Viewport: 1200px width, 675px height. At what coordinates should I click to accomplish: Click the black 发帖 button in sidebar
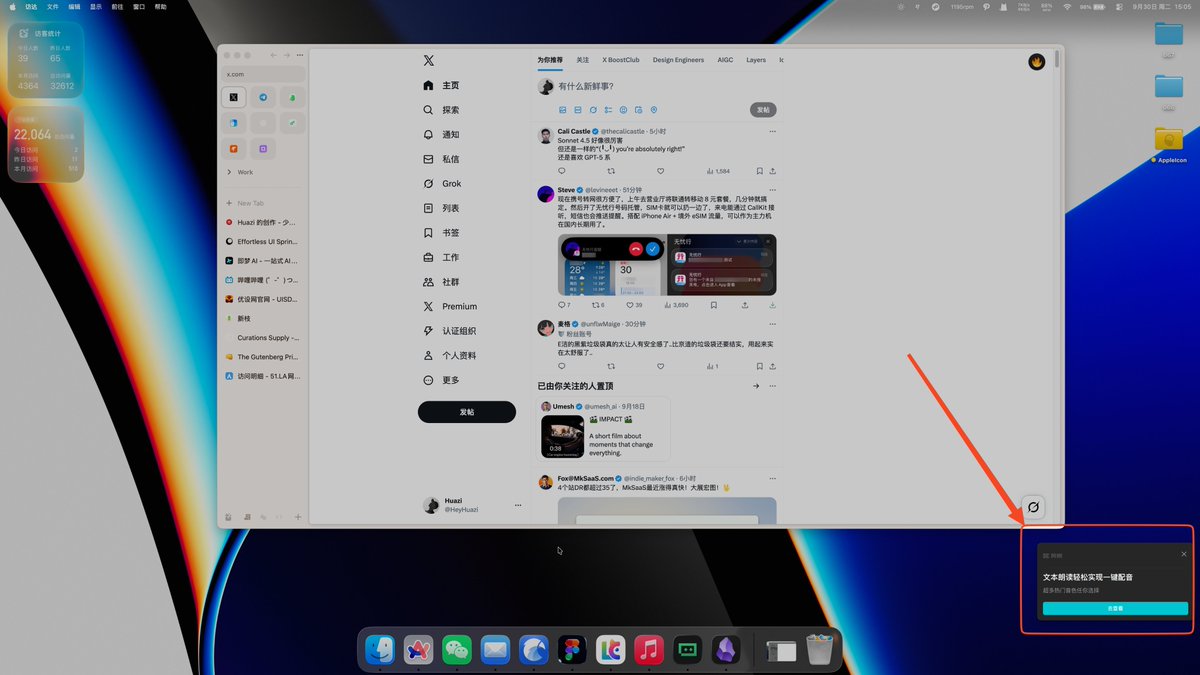(467, 412)
